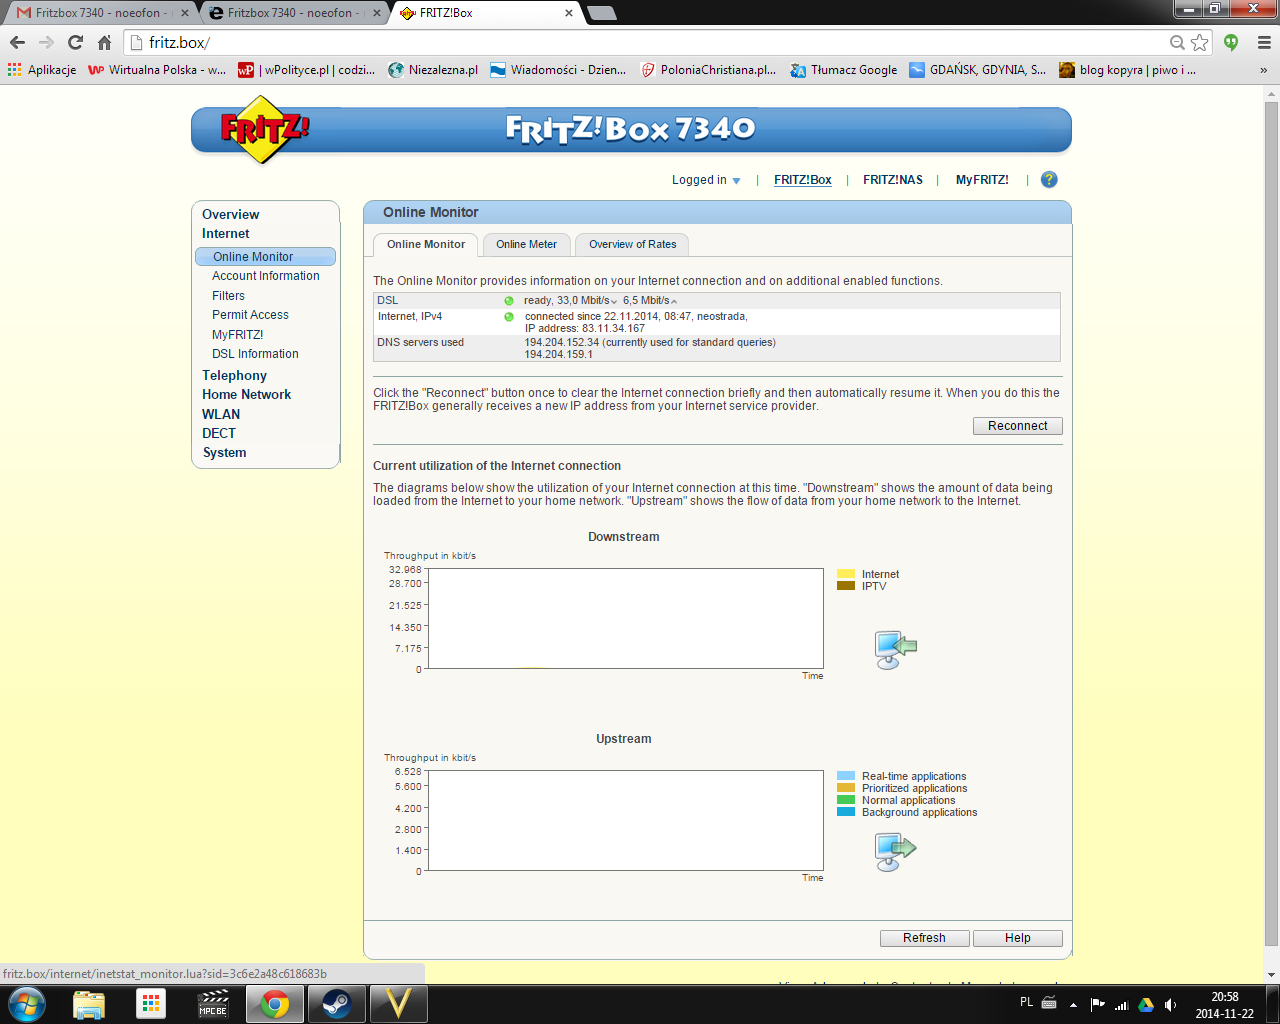Click the yellow Internet legend swatch

tap(846, 574)
